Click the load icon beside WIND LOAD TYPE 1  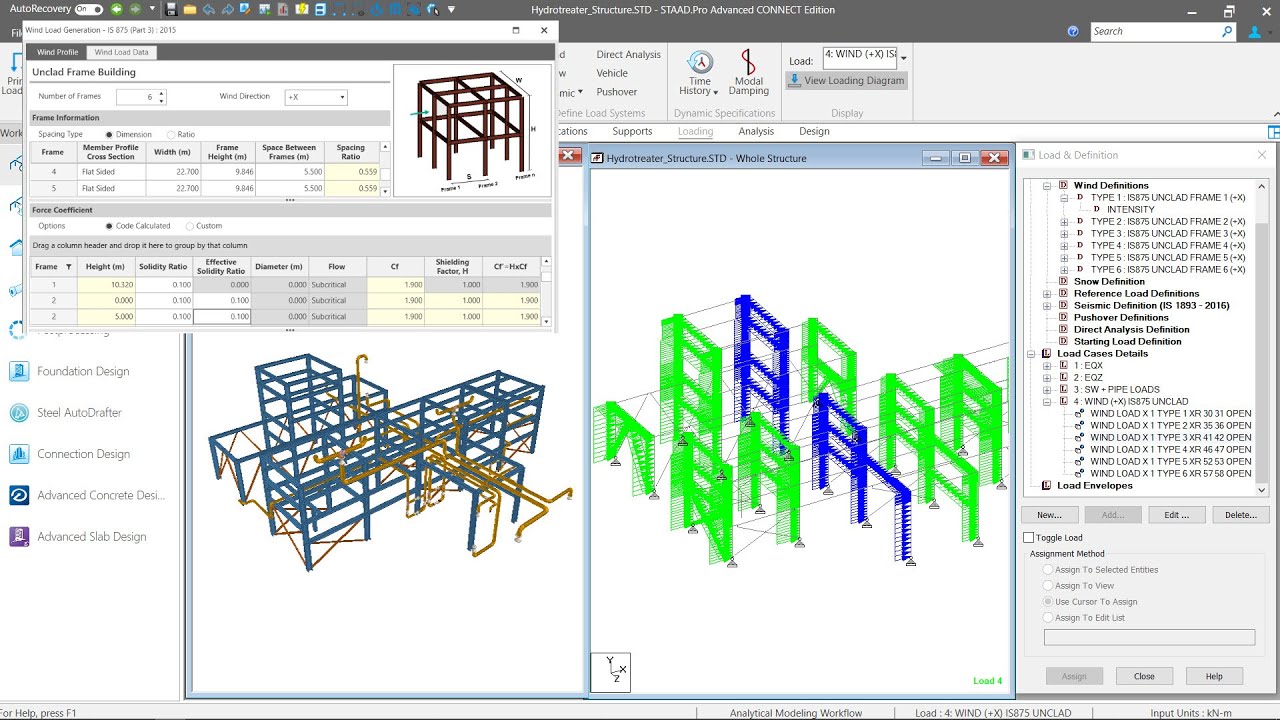tap(1079, 413)
